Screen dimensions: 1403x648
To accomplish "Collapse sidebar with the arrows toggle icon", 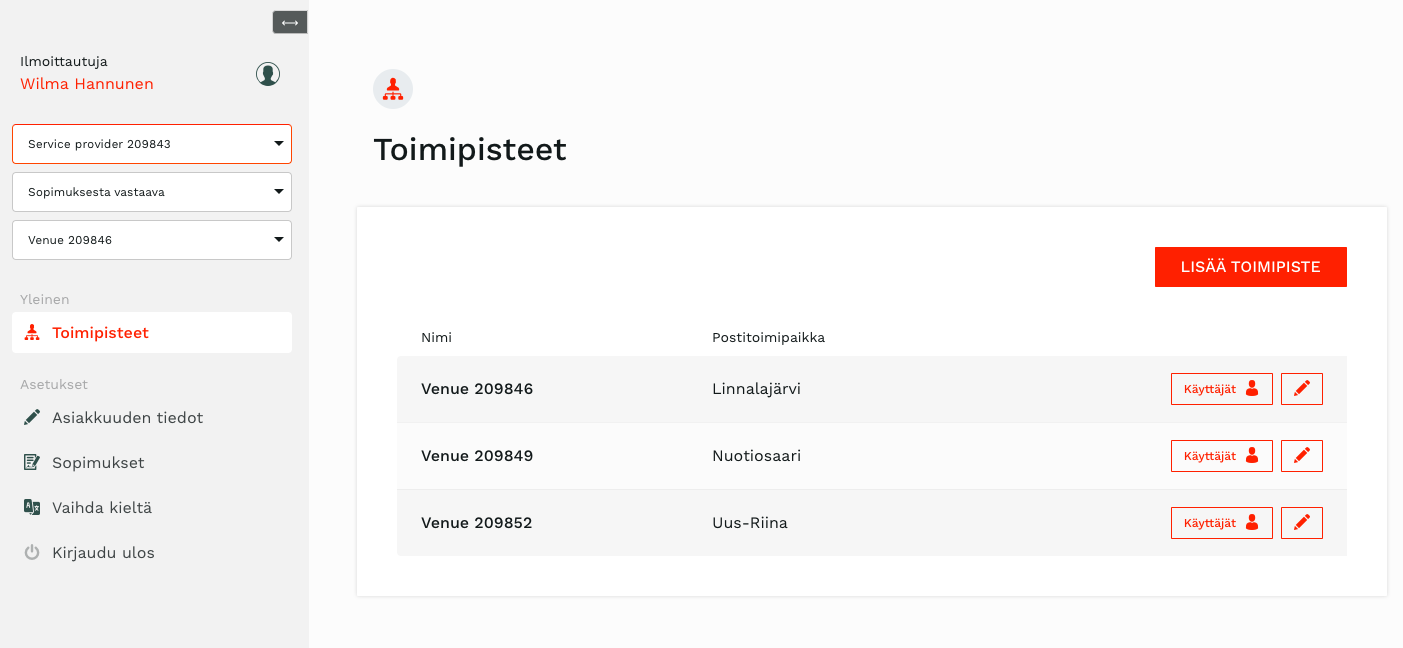I will pyautogui.click(x=290, y=22).
